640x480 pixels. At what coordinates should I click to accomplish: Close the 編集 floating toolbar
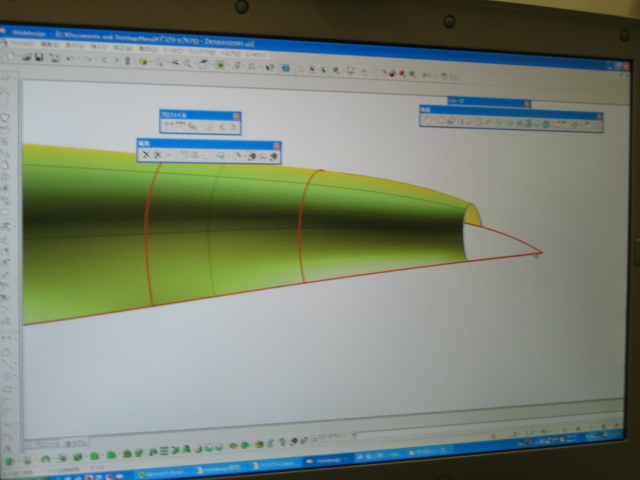coord(277,146)
